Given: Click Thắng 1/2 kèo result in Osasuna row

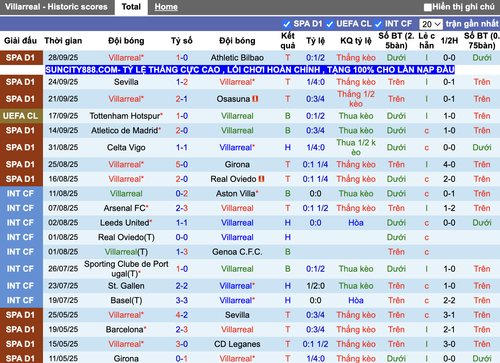Looking at the screenshot, I should tap(356, 99).
